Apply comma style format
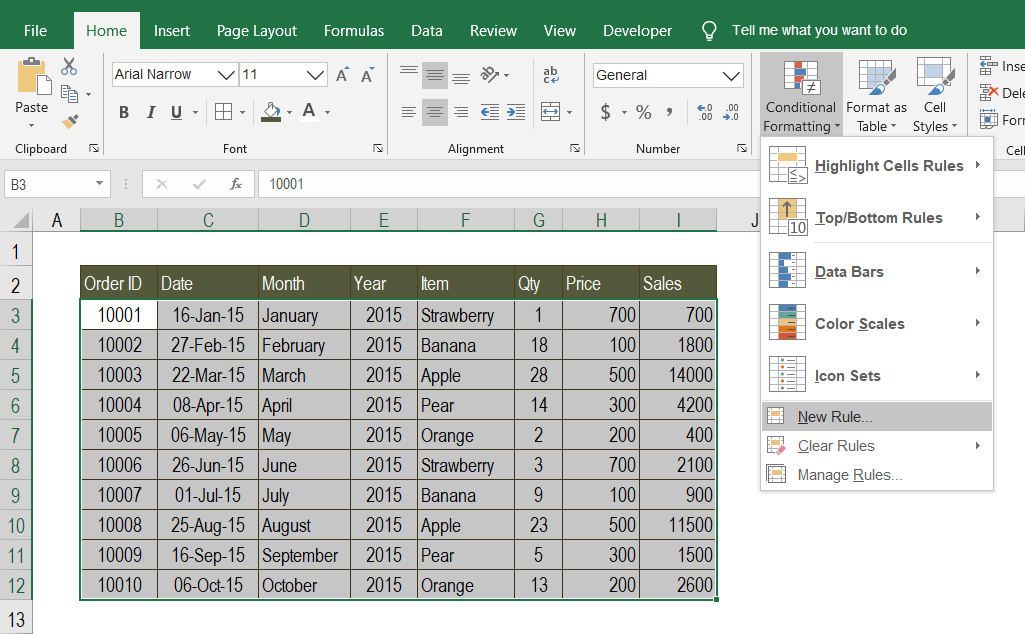The width and height of the screenshot is (1025, 634). [669, 112]
